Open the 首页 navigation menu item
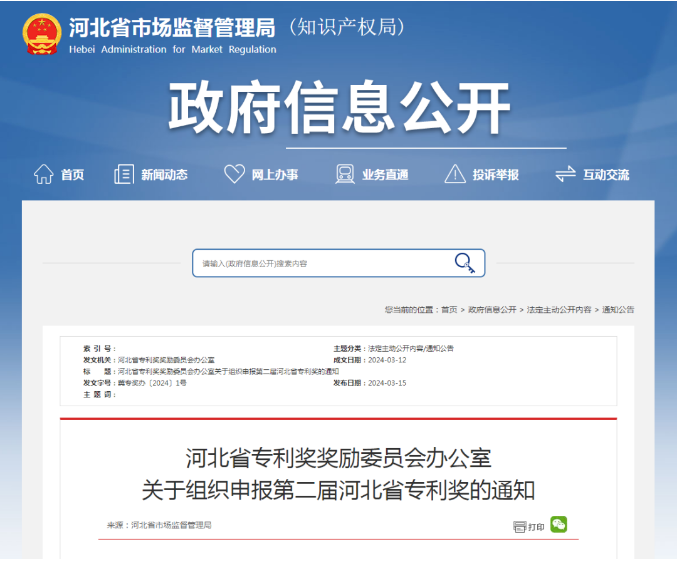This screenshot has height=561, width=677. tap(72, 175)
